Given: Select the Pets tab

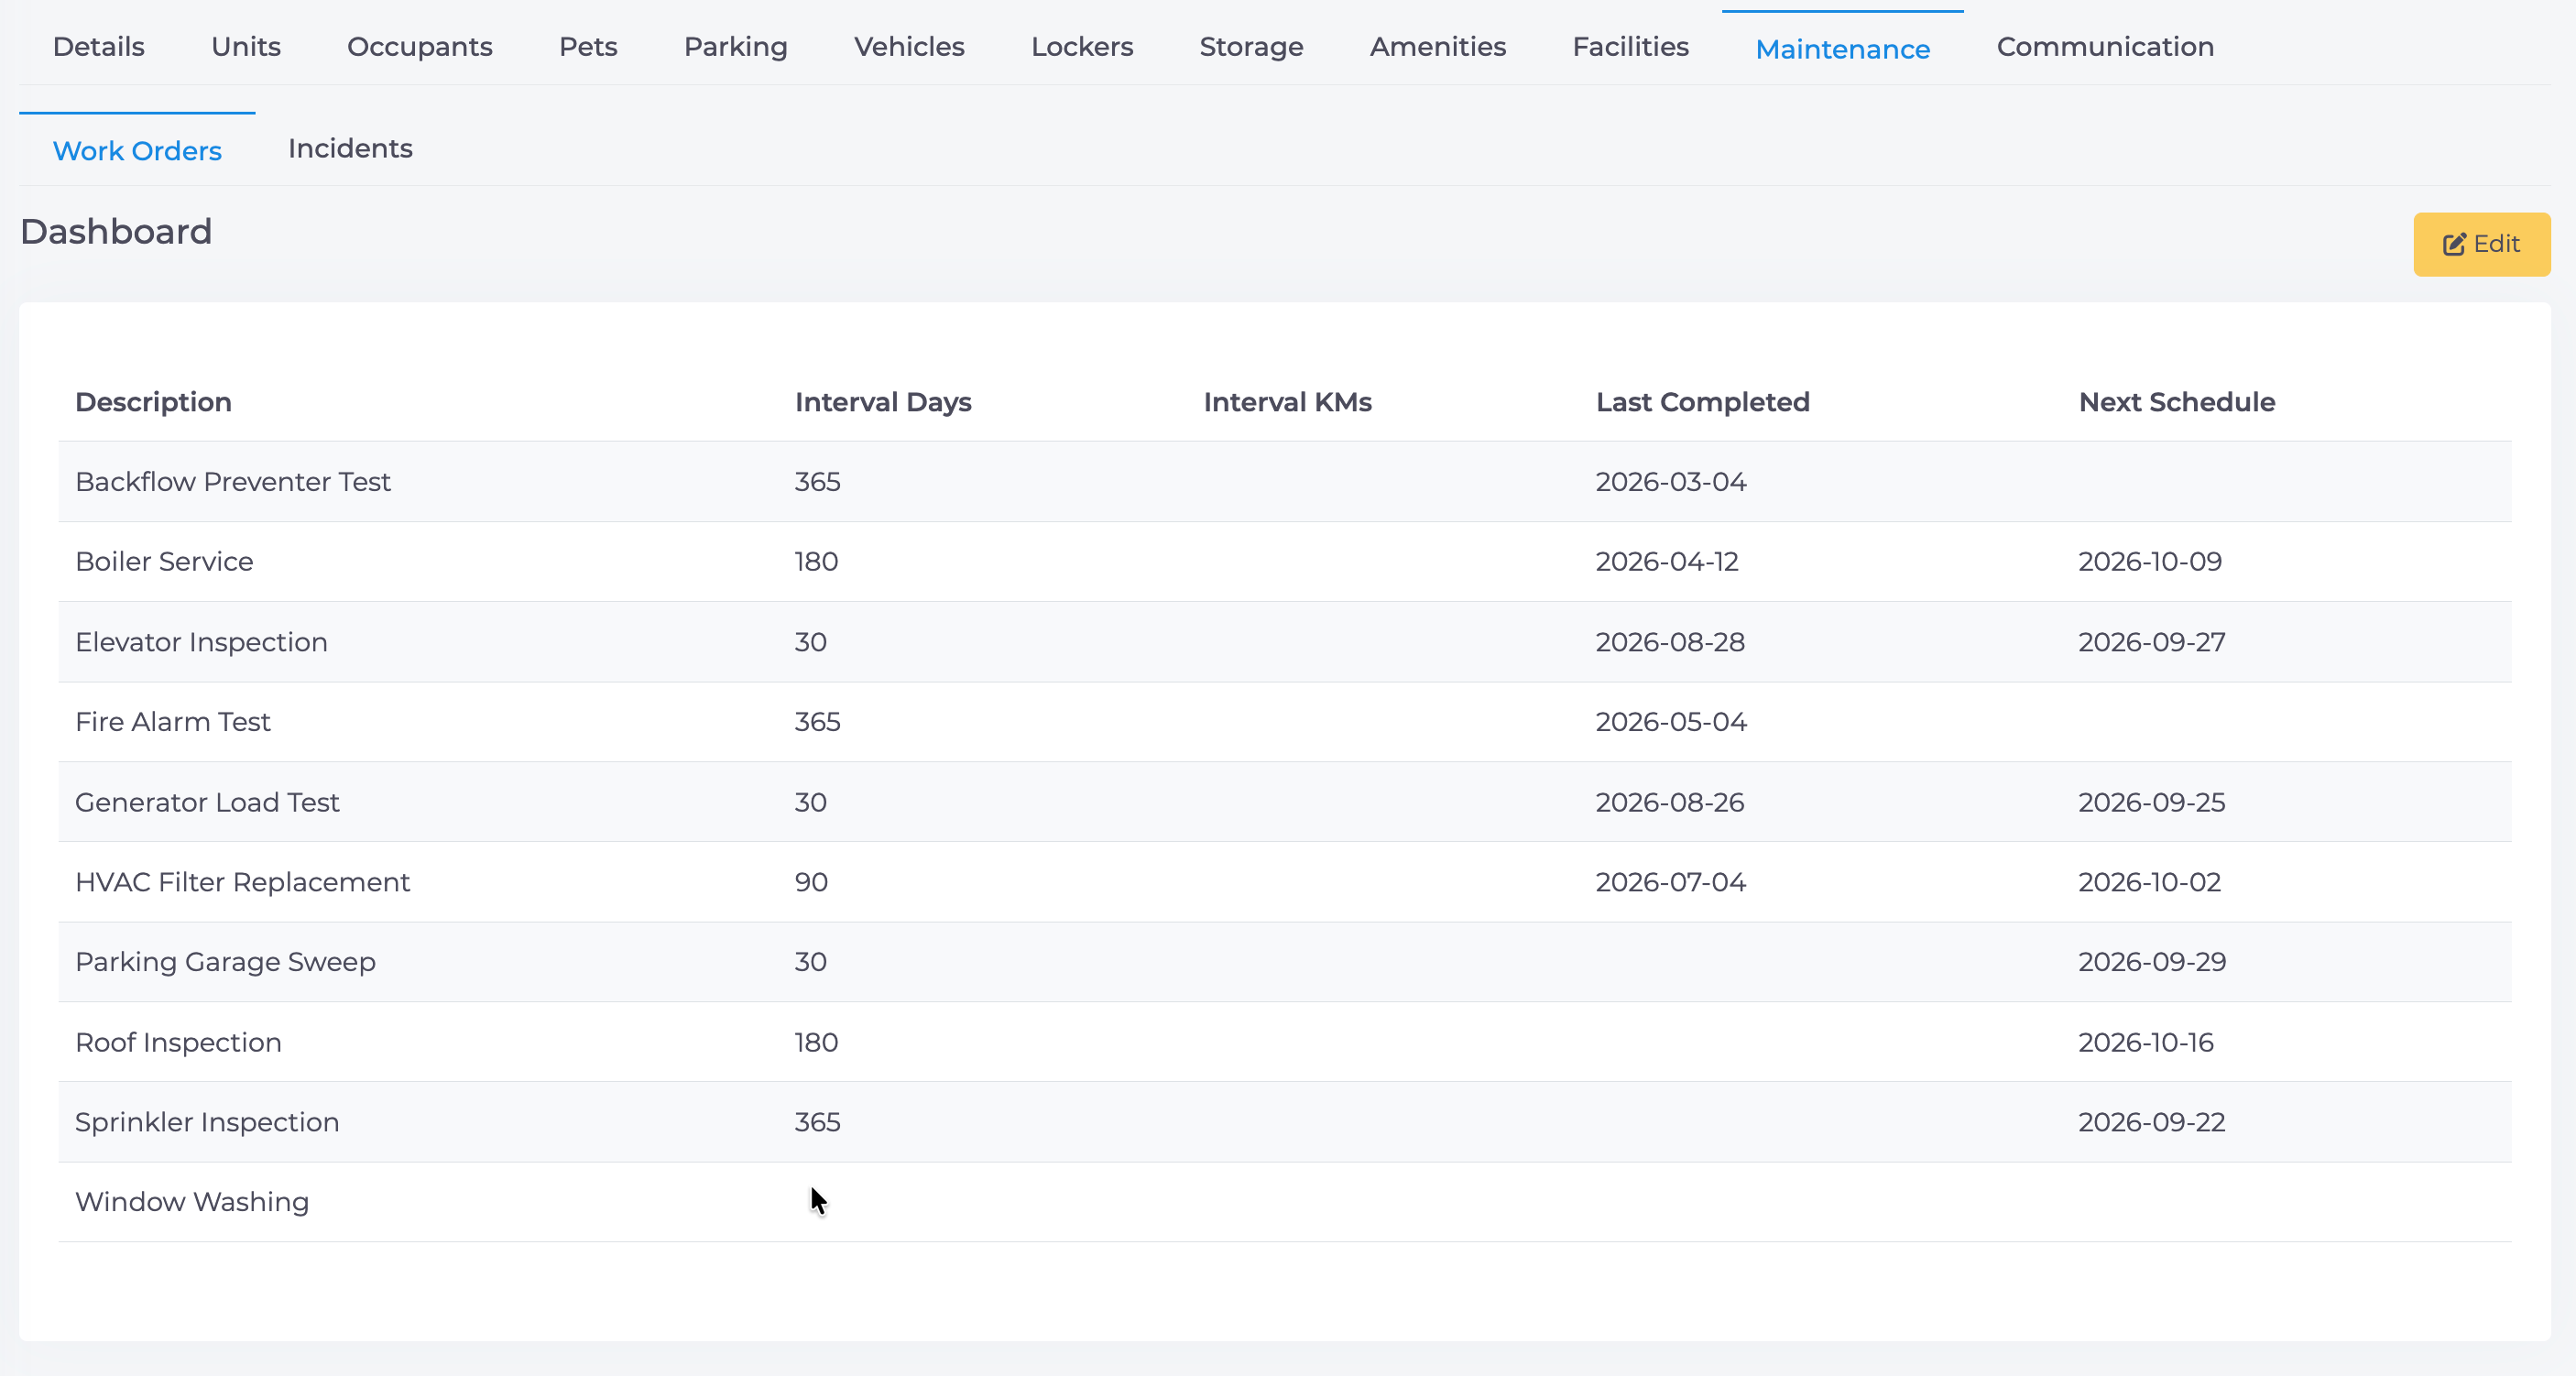Looking at the screenshot, I should point(588,47).
